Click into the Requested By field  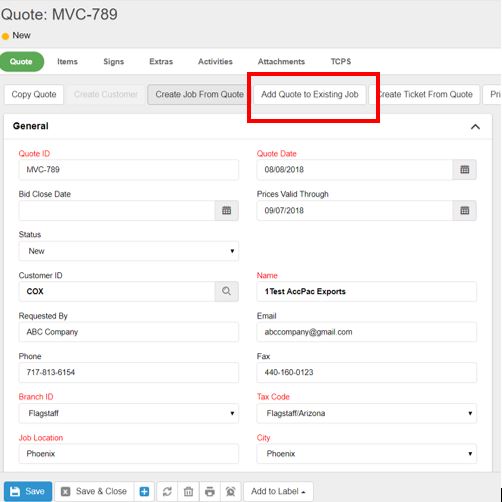coord(129,332)
